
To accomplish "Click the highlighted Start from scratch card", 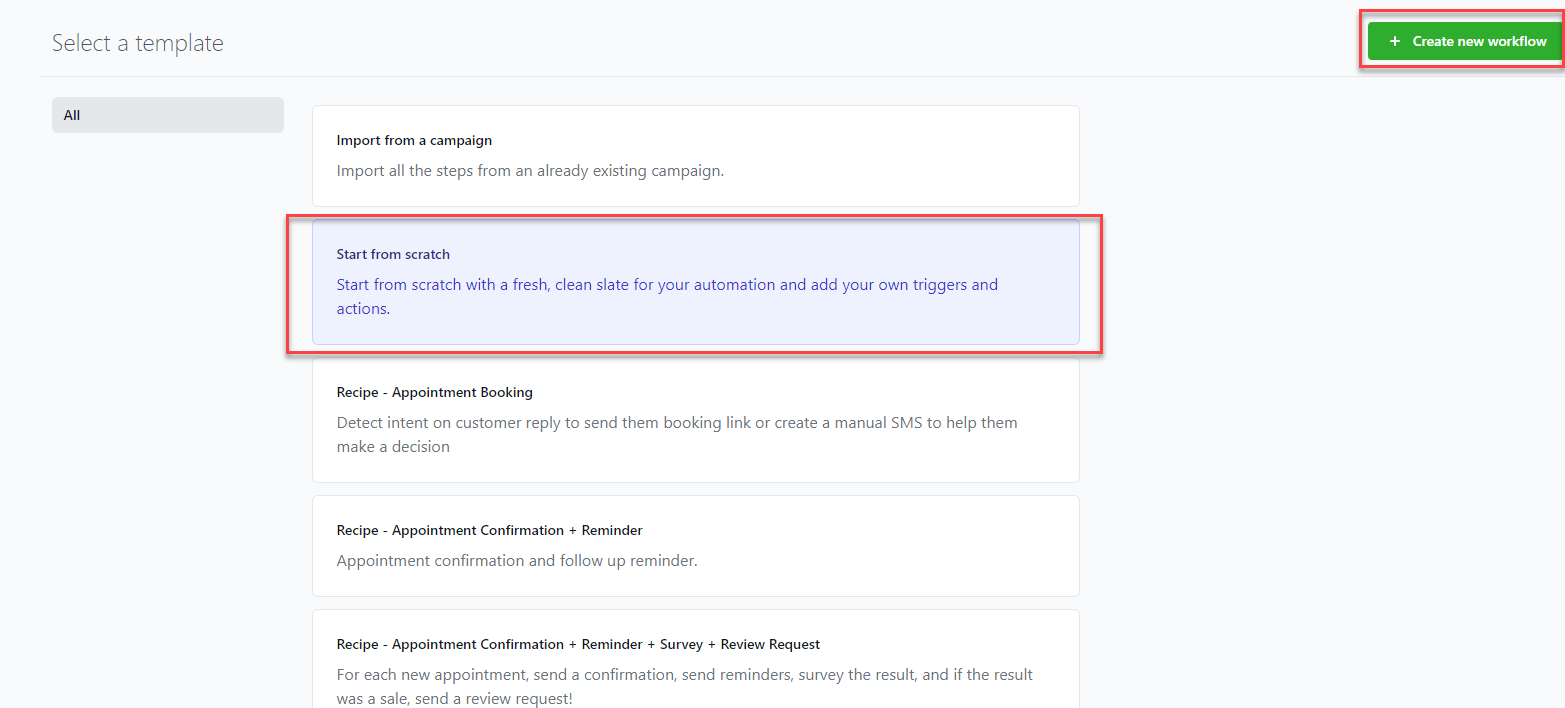I will pos(695,283).
